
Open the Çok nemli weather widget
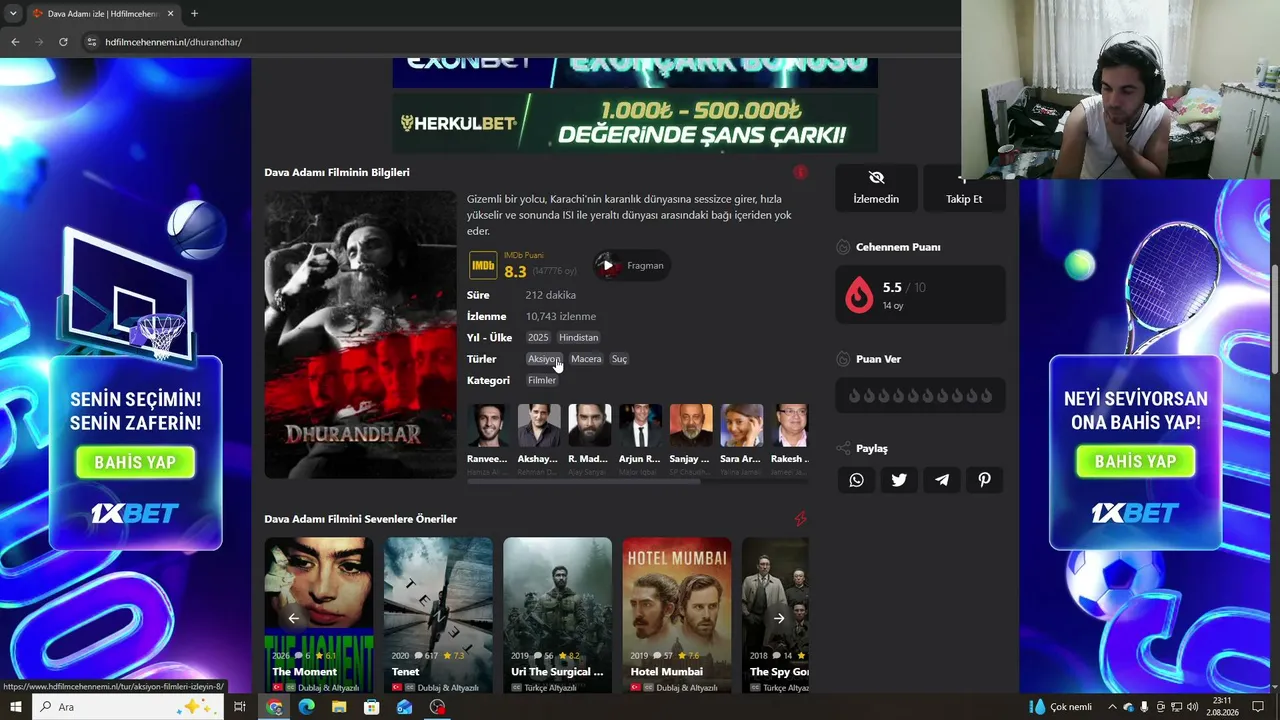click(1061, 707)
